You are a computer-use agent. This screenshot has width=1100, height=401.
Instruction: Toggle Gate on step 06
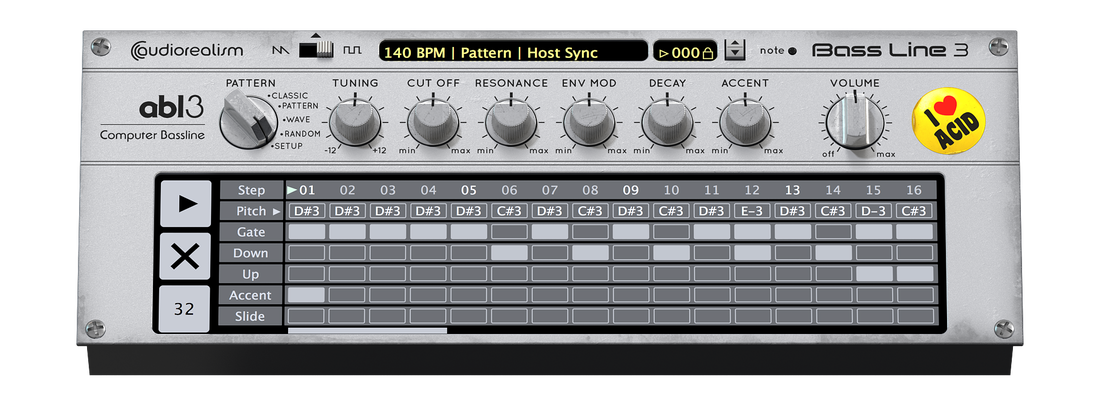pos(509,232)
